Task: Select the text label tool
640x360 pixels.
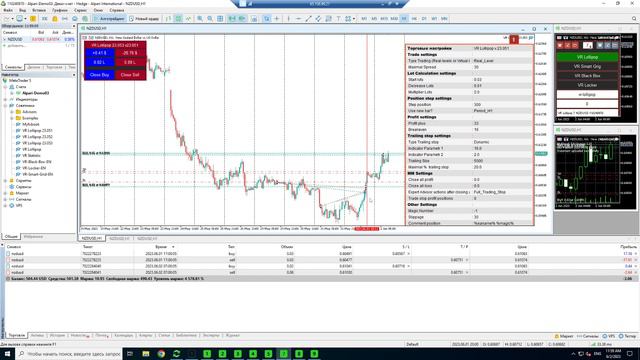Action: tap(338, 18)
